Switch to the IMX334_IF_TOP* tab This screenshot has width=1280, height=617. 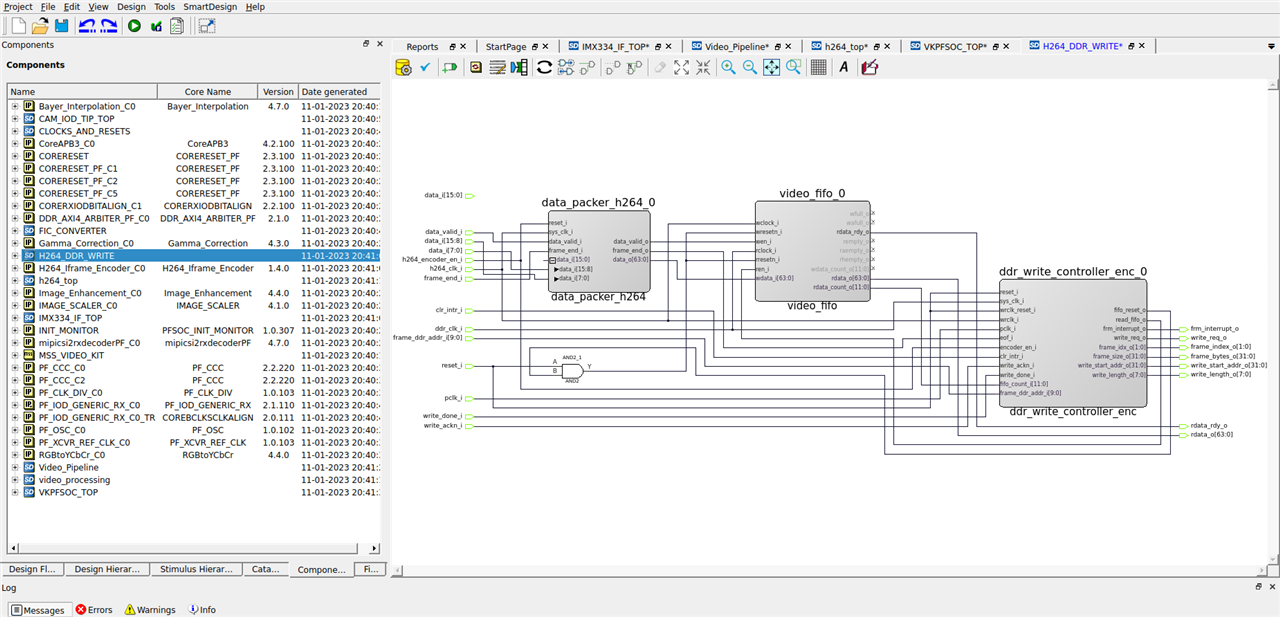tap(616, 46)
